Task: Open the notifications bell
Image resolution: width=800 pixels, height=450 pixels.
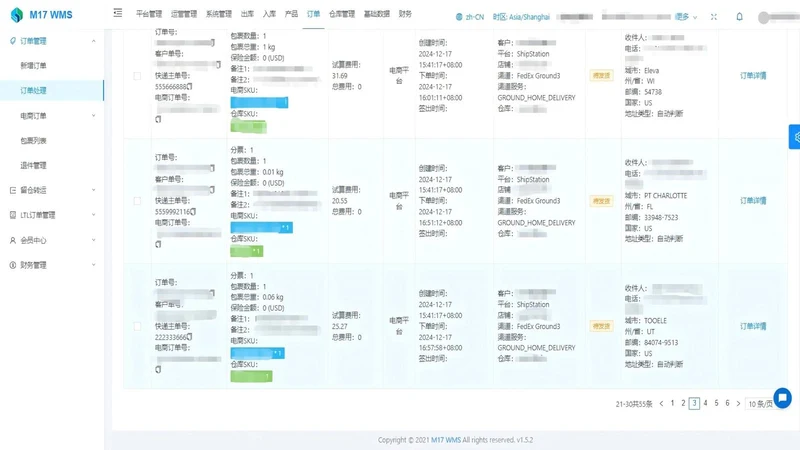Action: [739, 17]
